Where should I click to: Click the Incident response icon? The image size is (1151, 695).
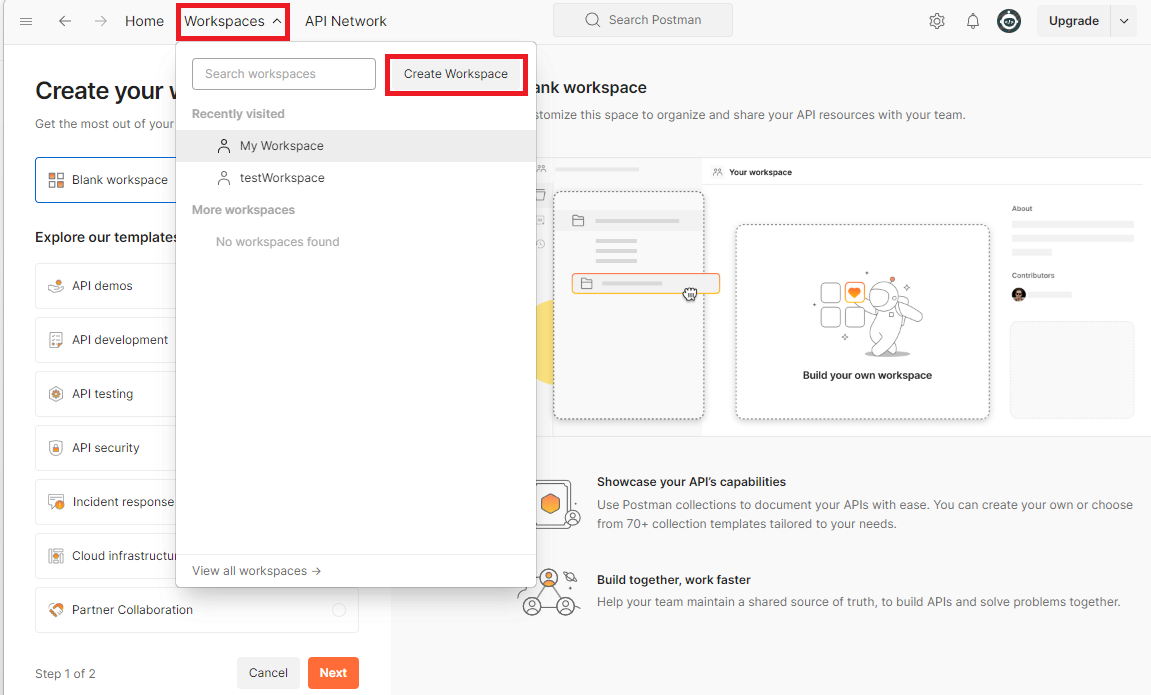(x=56, y=502)
